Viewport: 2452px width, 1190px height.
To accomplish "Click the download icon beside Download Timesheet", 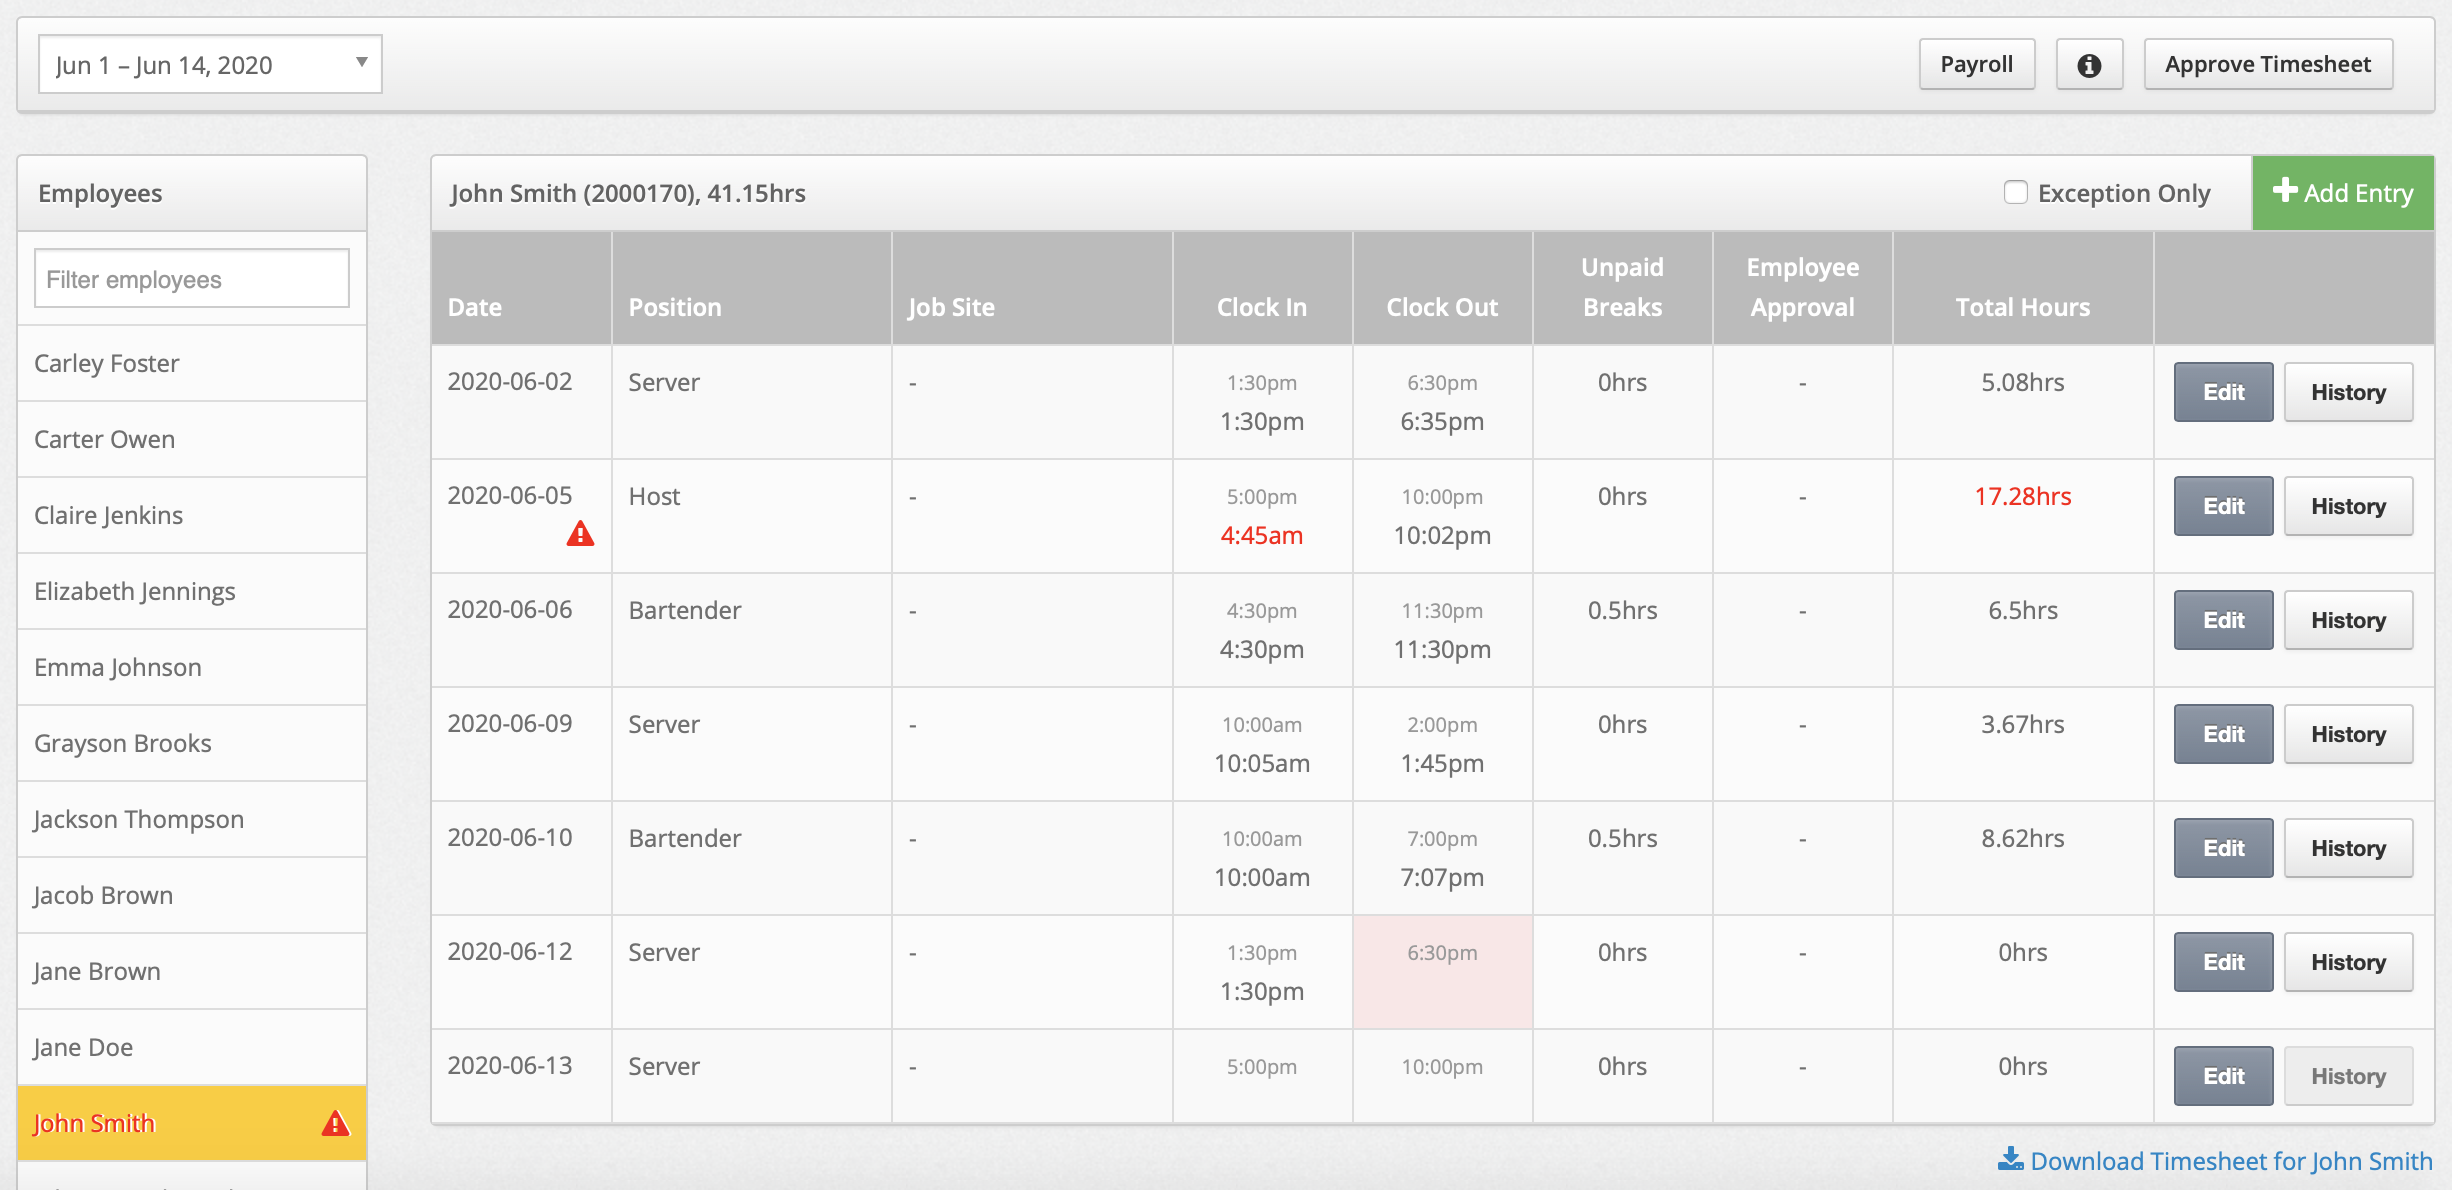I will pos(2010,1159).
